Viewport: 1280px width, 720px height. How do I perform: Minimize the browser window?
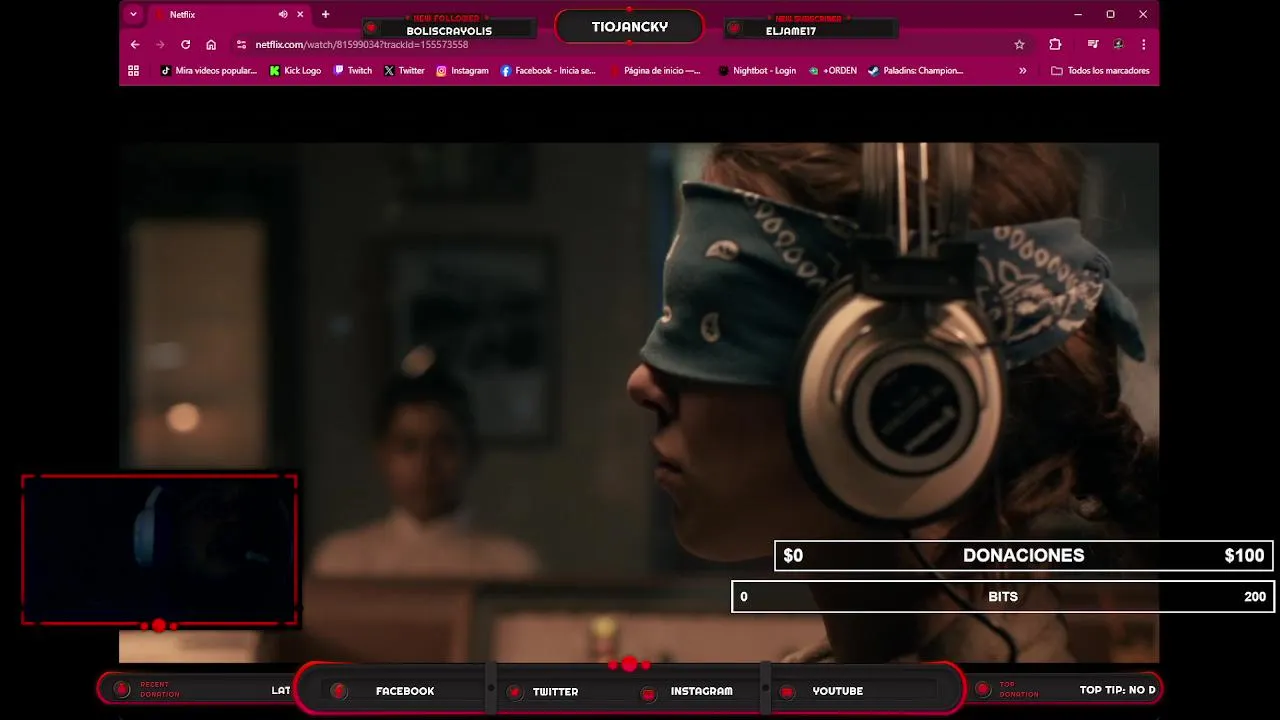point(1077,14)
